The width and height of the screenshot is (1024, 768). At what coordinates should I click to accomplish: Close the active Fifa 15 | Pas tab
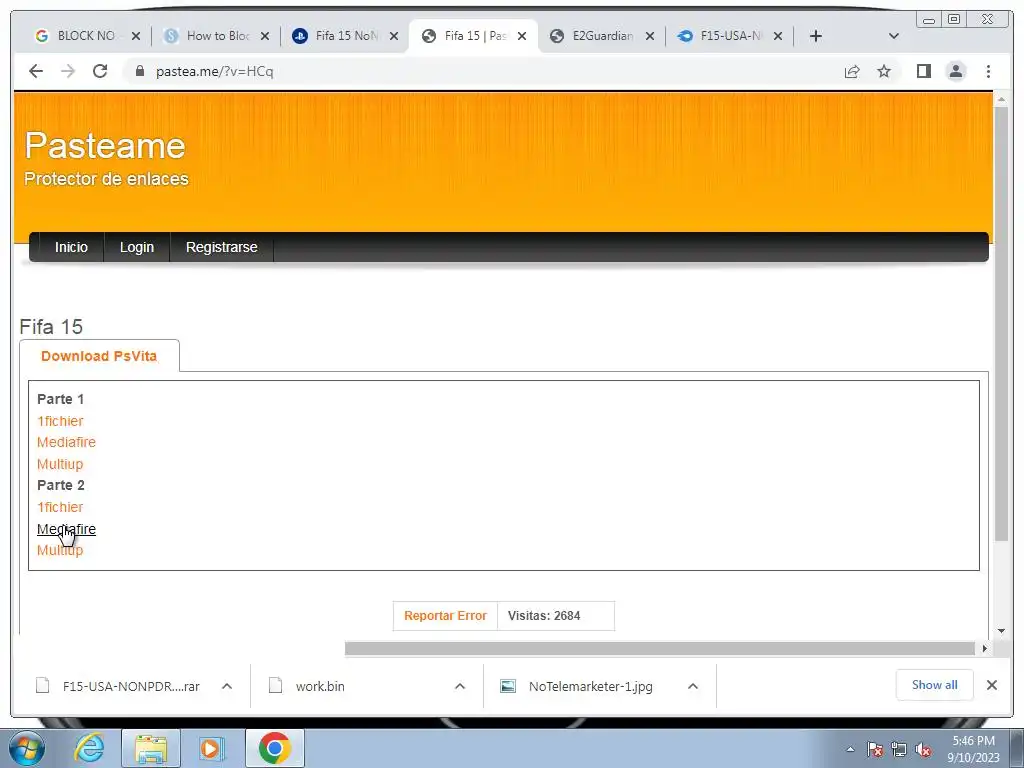(x=522, y=36)
